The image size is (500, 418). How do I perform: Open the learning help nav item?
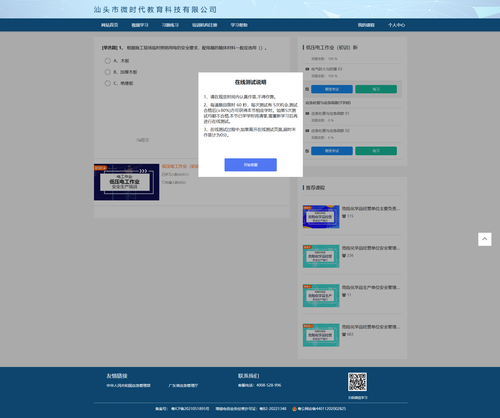239,25
